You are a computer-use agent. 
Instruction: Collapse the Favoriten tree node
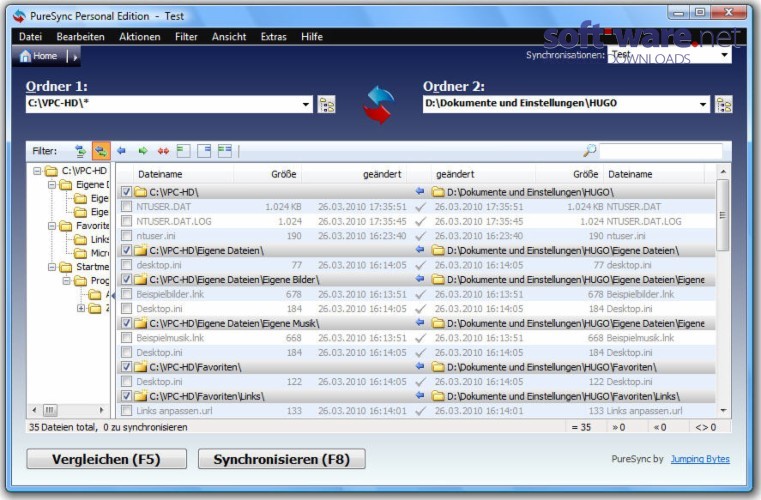coord(51,226)
